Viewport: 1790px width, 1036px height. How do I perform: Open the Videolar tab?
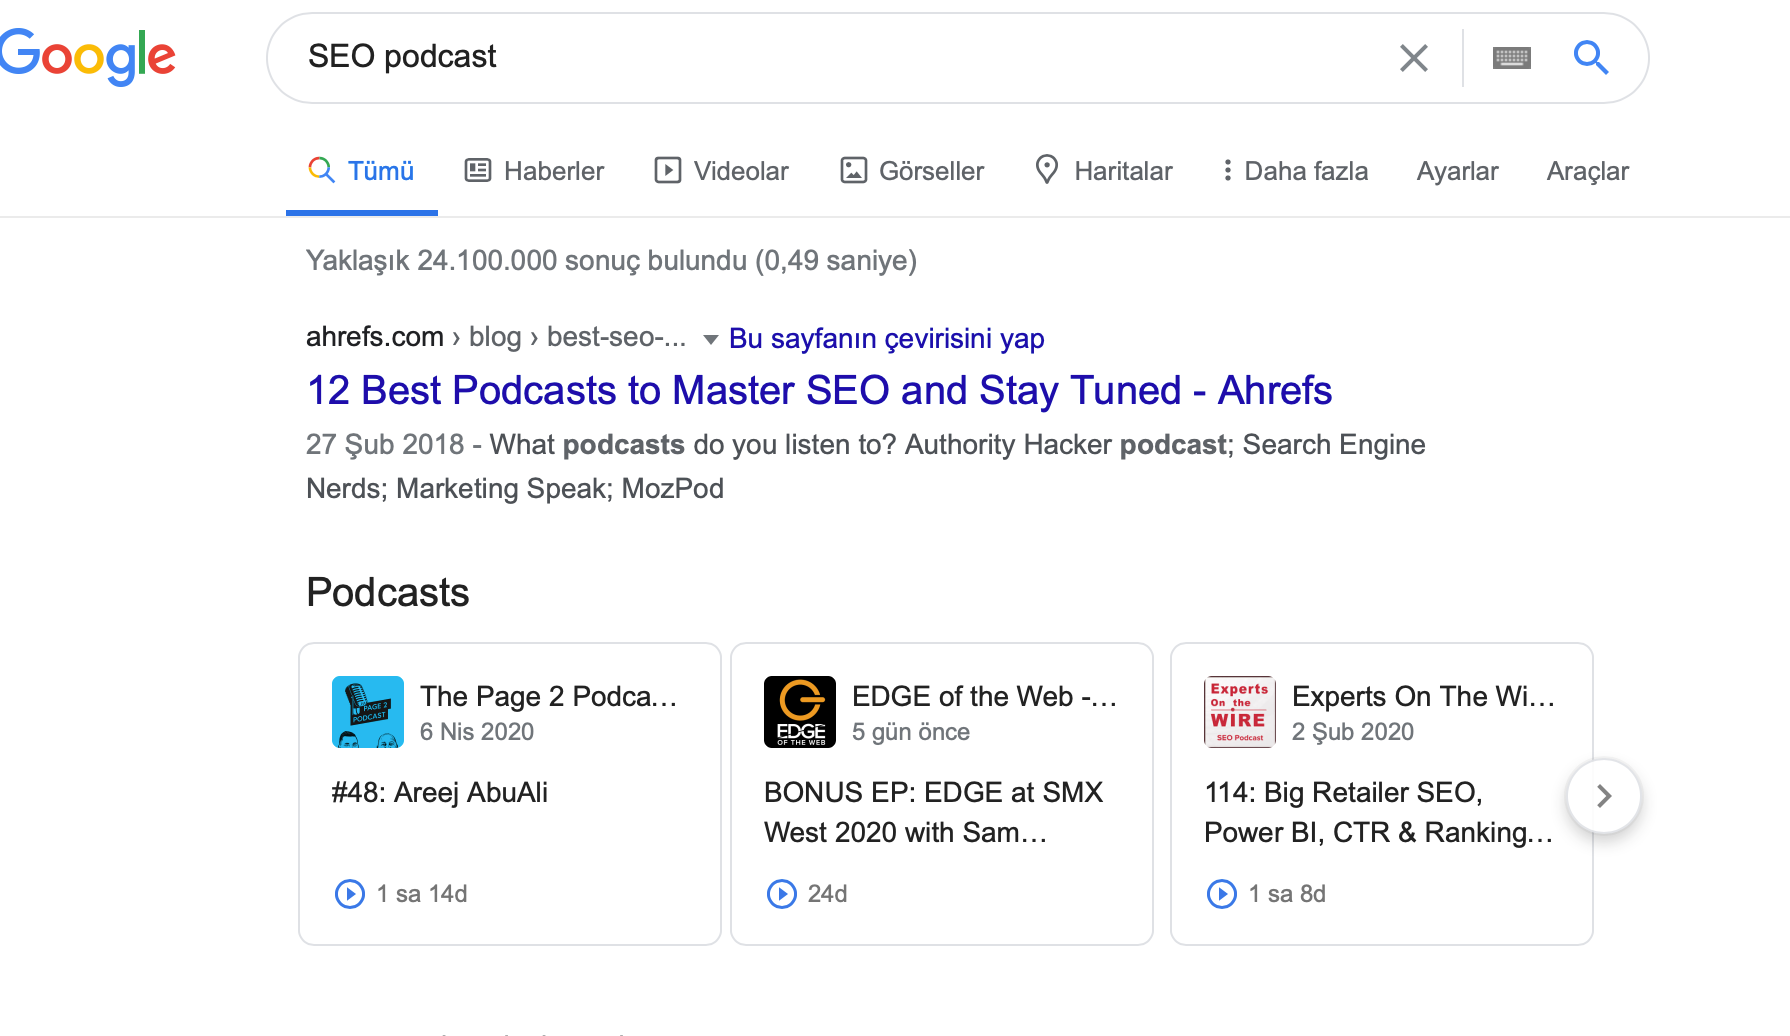pos(721,171)
